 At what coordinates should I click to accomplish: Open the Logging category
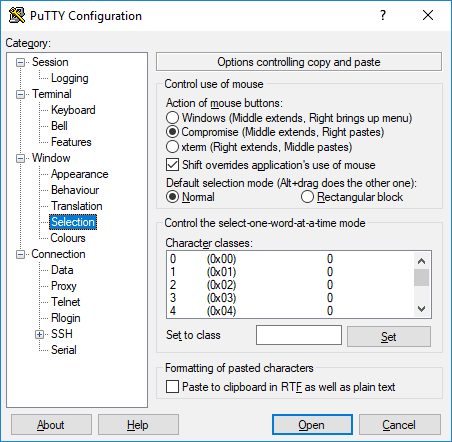pos(70,78)
